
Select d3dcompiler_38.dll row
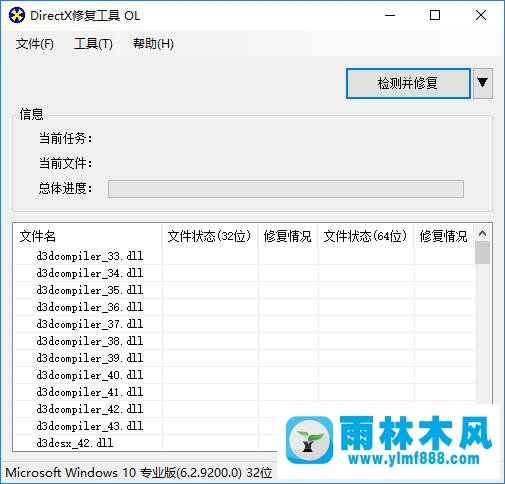(244, 341)
